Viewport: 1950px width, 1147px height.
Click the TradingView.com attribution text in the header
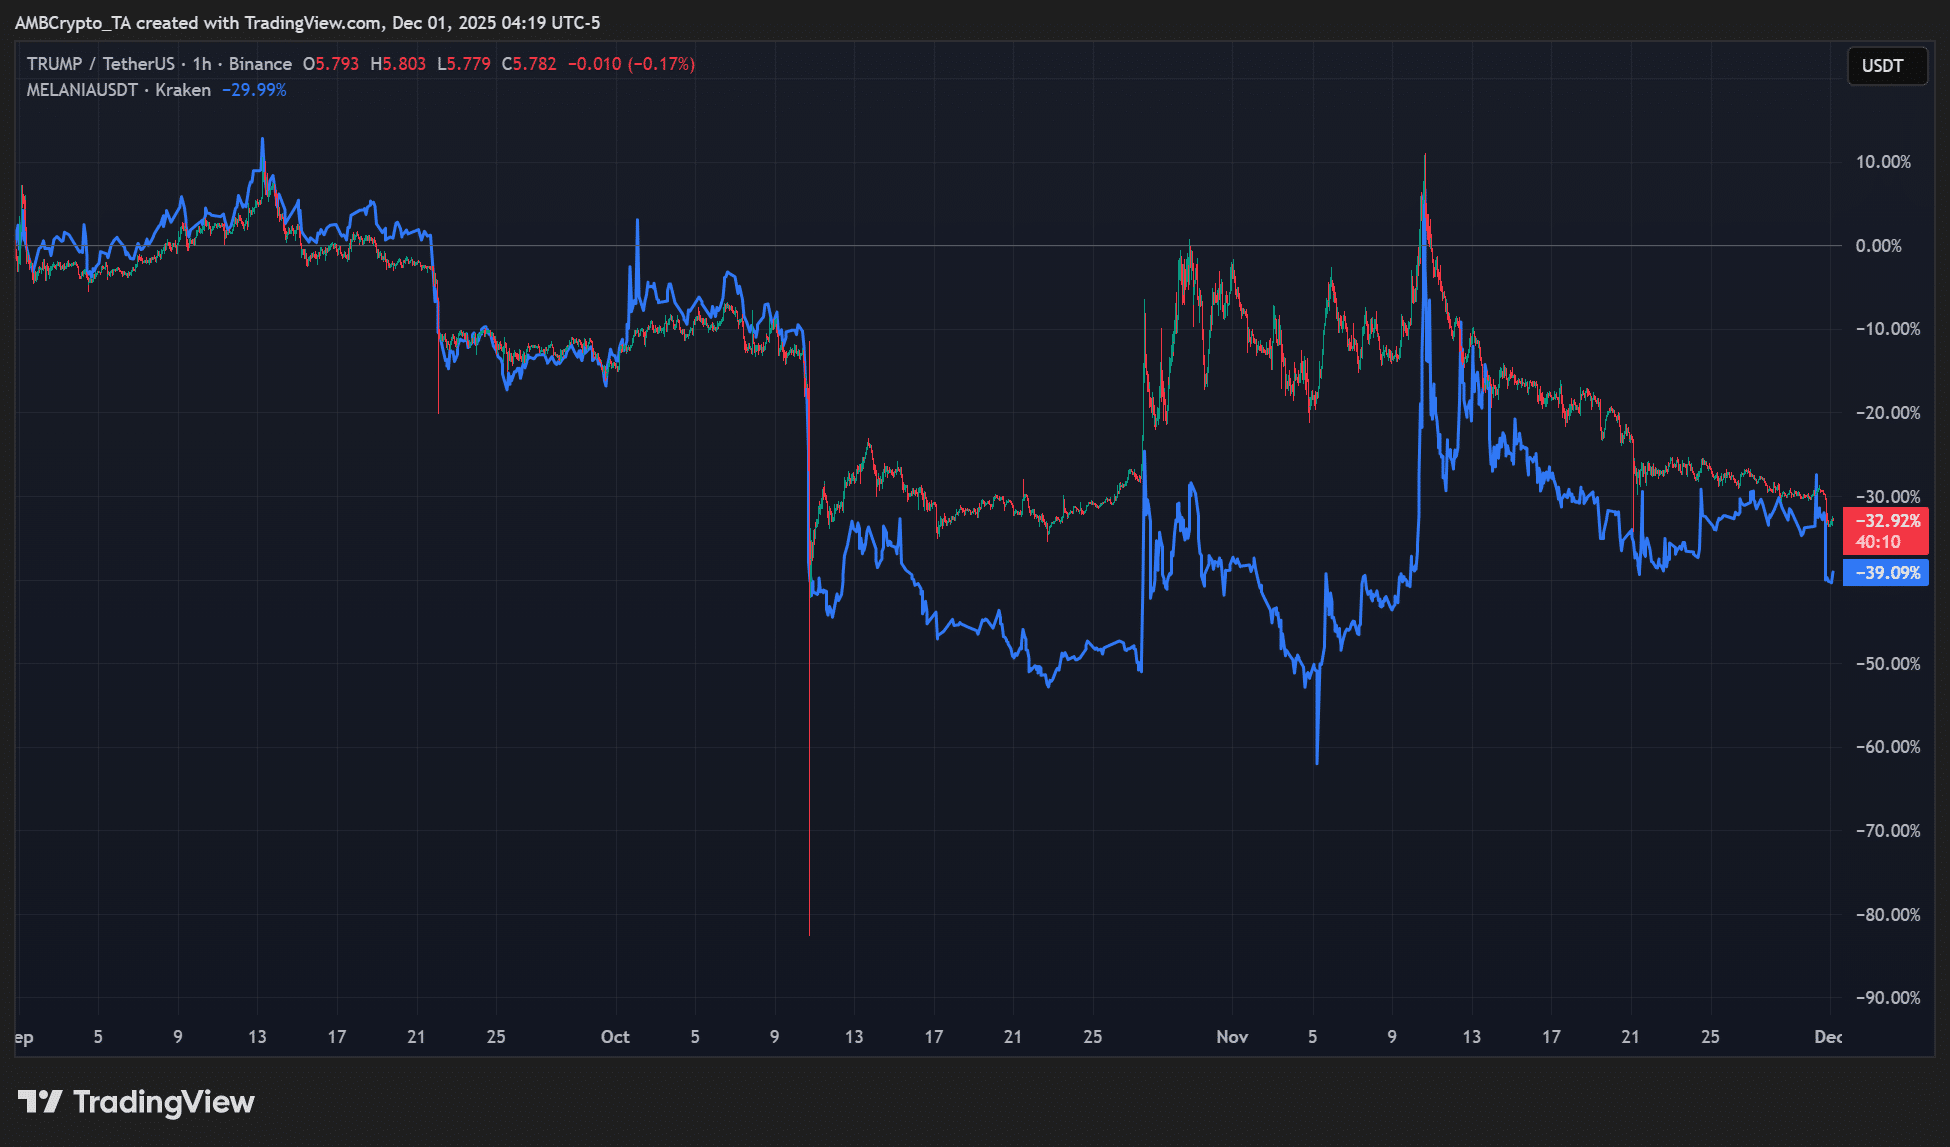coord(312,22)
